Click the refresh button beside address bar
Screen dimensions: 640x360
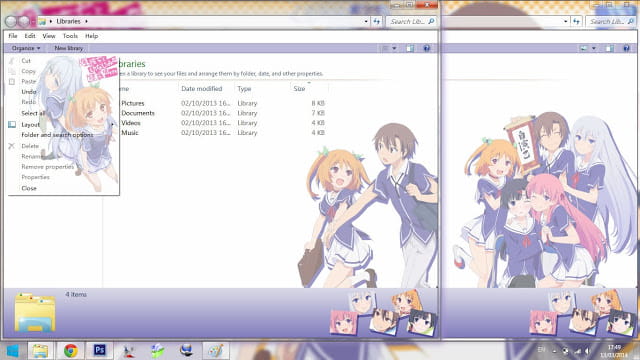point(376,21)
